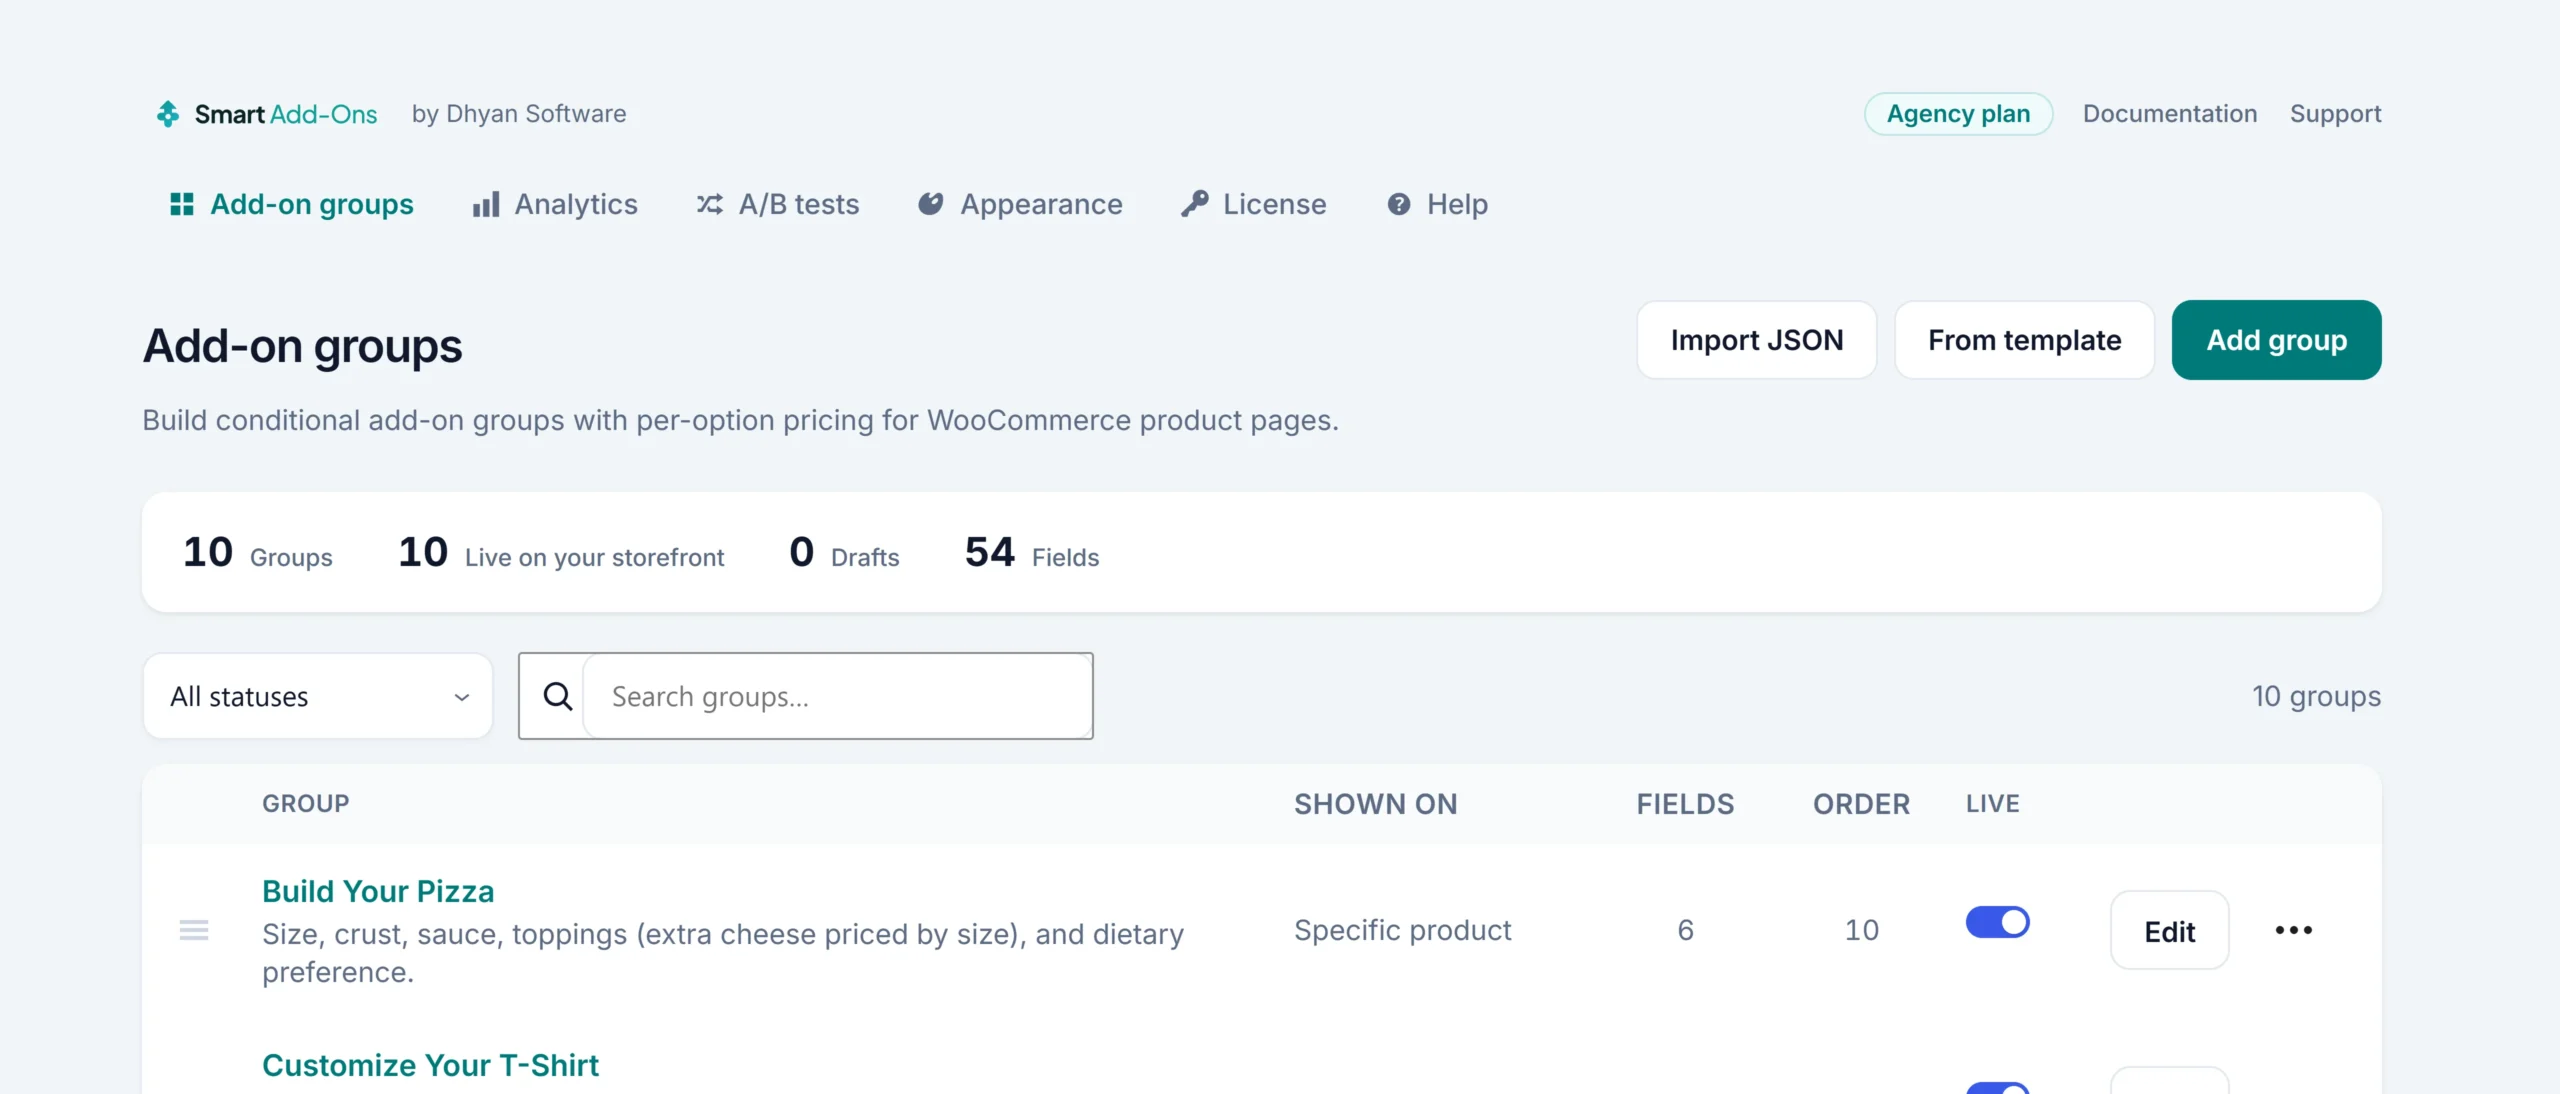Grab the Build Your Pizza drag handle

(x=194, y=930)
